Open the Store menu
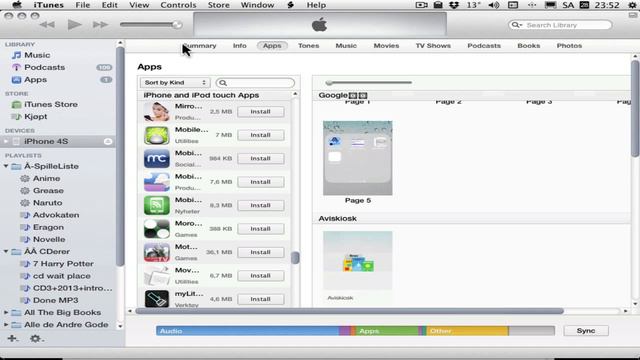Image resolution: width=640 pixels, height=360 pixels. pos(218,5)
